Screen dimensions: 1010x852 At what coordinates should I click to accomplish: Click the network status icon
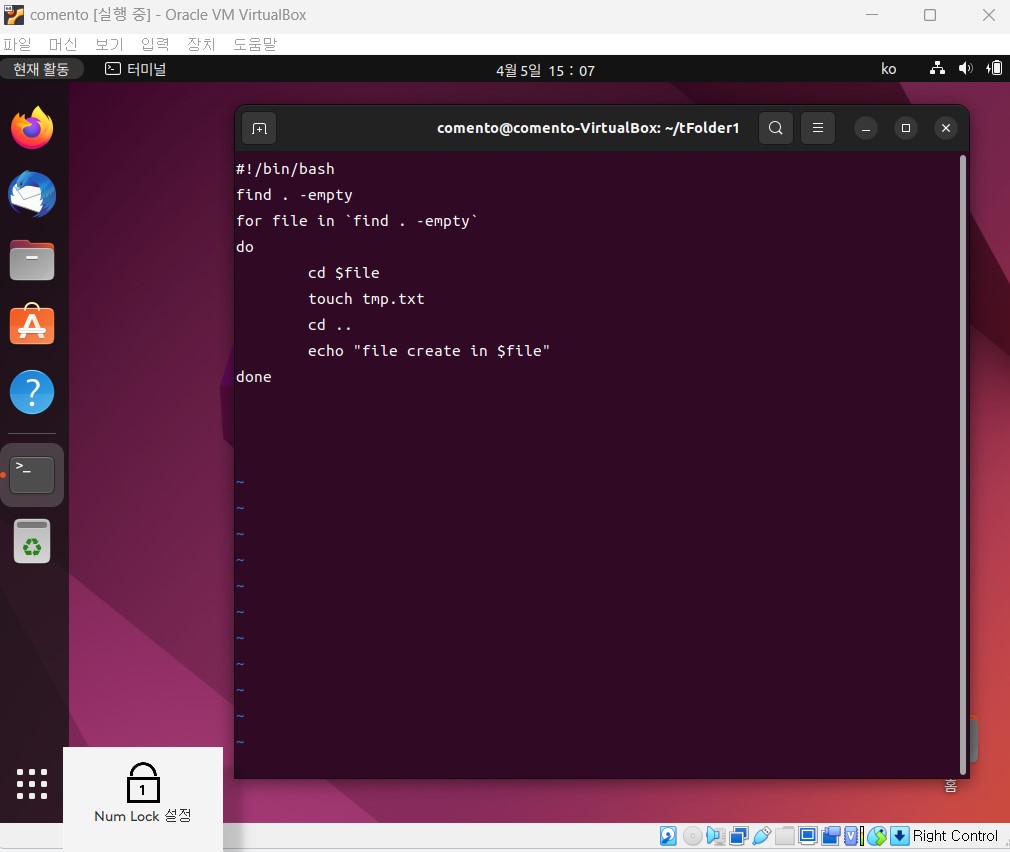coord(937,68)
